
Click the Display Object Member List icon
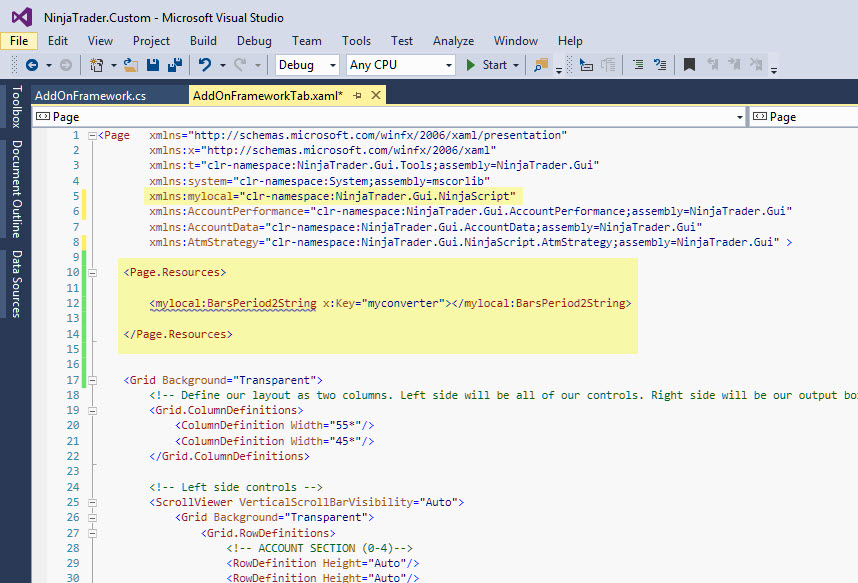586,65
